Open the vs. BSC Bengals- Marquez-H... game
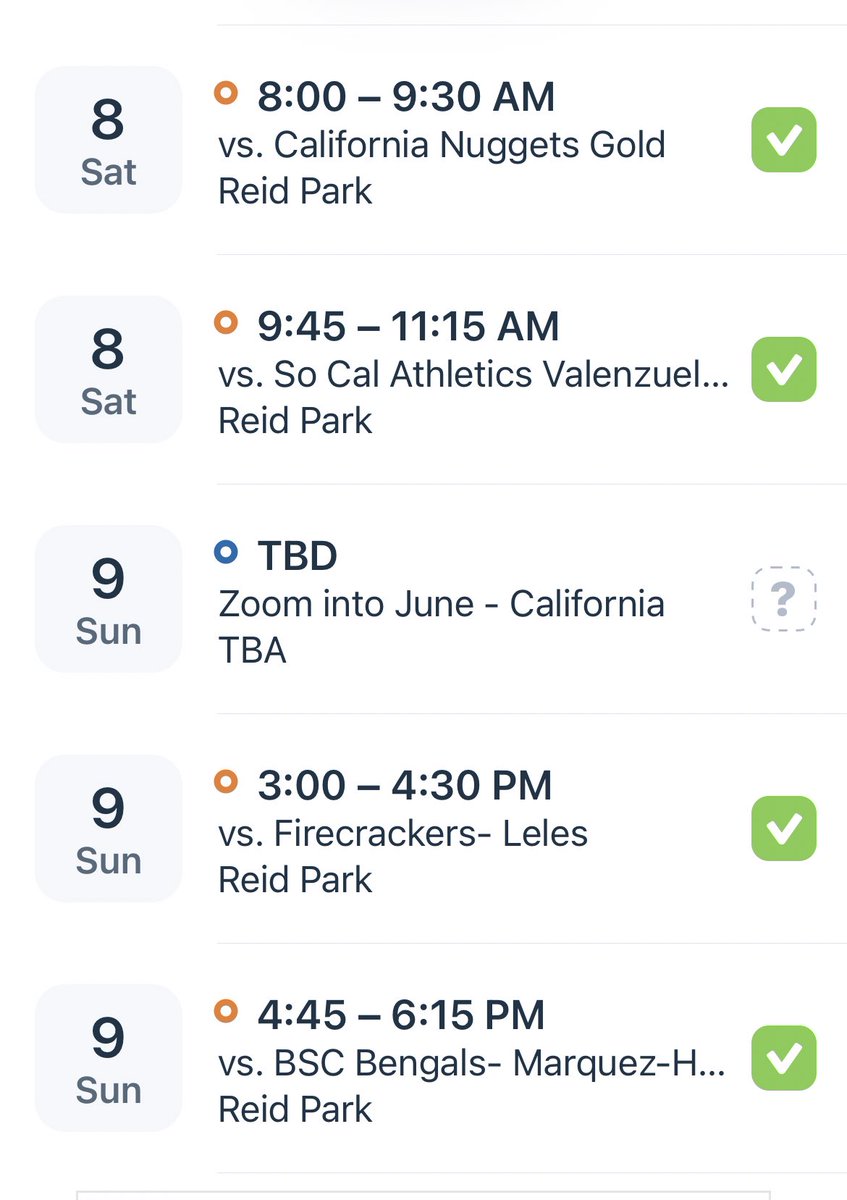The width and height of the screenshot is (847, 1200). tap(472, 1063)
